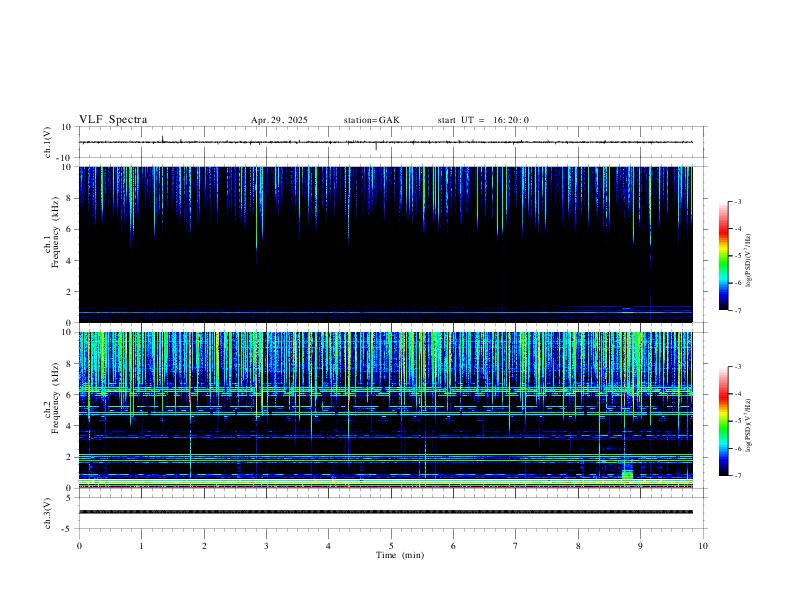Viewport: 792px width, 612px height.
Task: Click the upward spike in ch.1 waveform near 1.3 min
Action: pos(163,139)
